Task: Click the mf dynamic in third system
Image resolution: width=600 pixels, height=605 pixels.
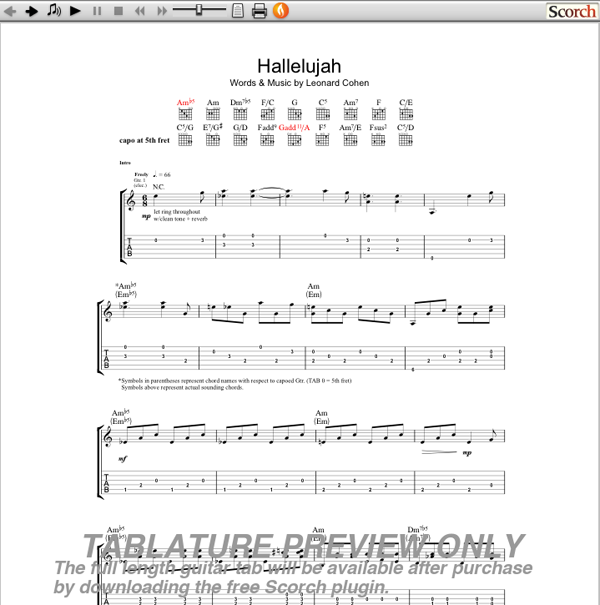Action: pyautogui.click(x=122, y=459)
